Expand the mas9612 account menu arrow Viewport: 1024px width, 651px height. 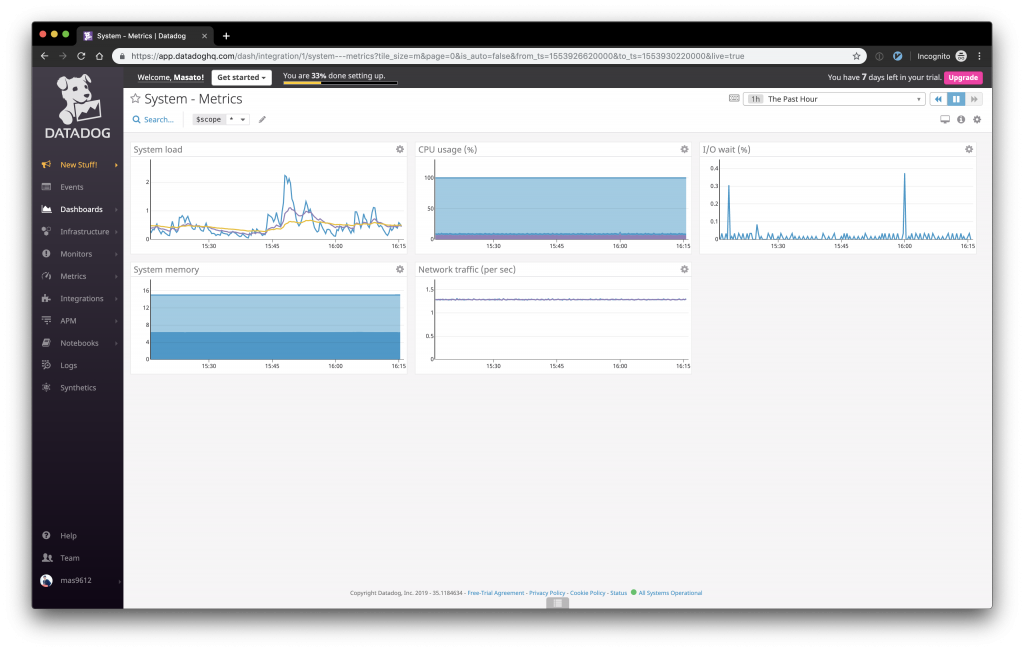tap(118, 580)
